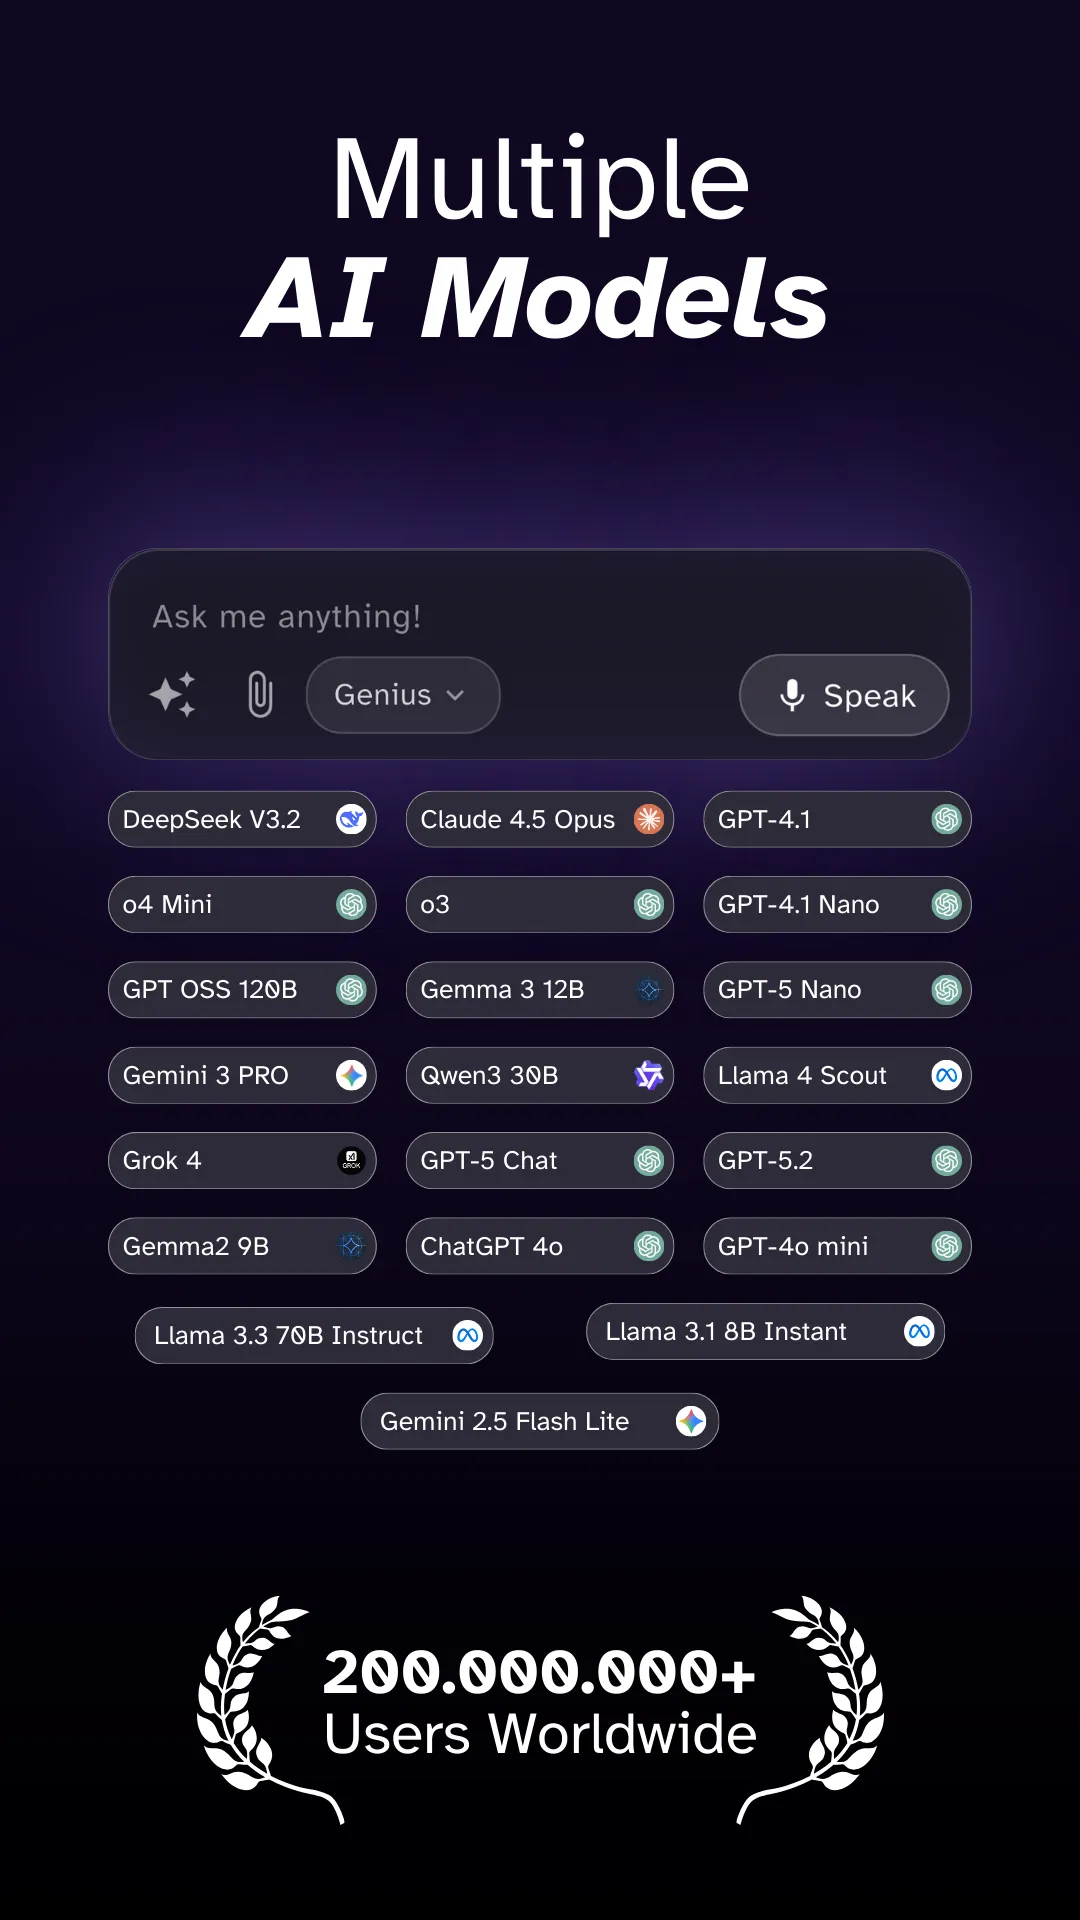This screenshot has width=1080, height=1920.
Task: Click the sparkle AI stars icon
Action: pyautogui.click(x=173, y=694)
